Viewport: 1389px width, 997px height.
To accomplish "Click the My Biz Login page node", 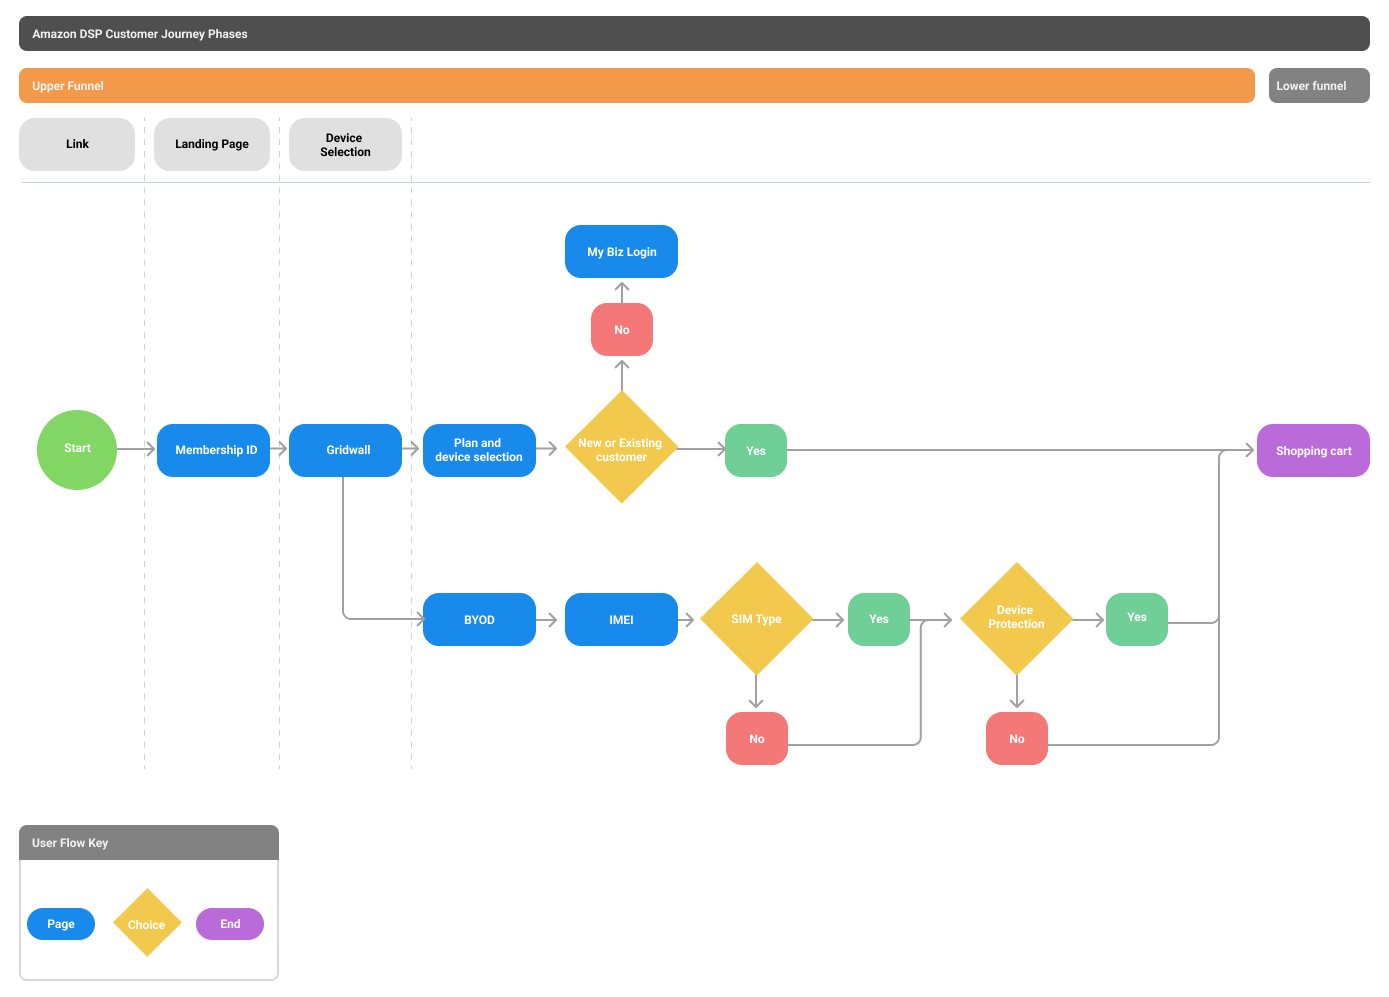I will [621, 252].
